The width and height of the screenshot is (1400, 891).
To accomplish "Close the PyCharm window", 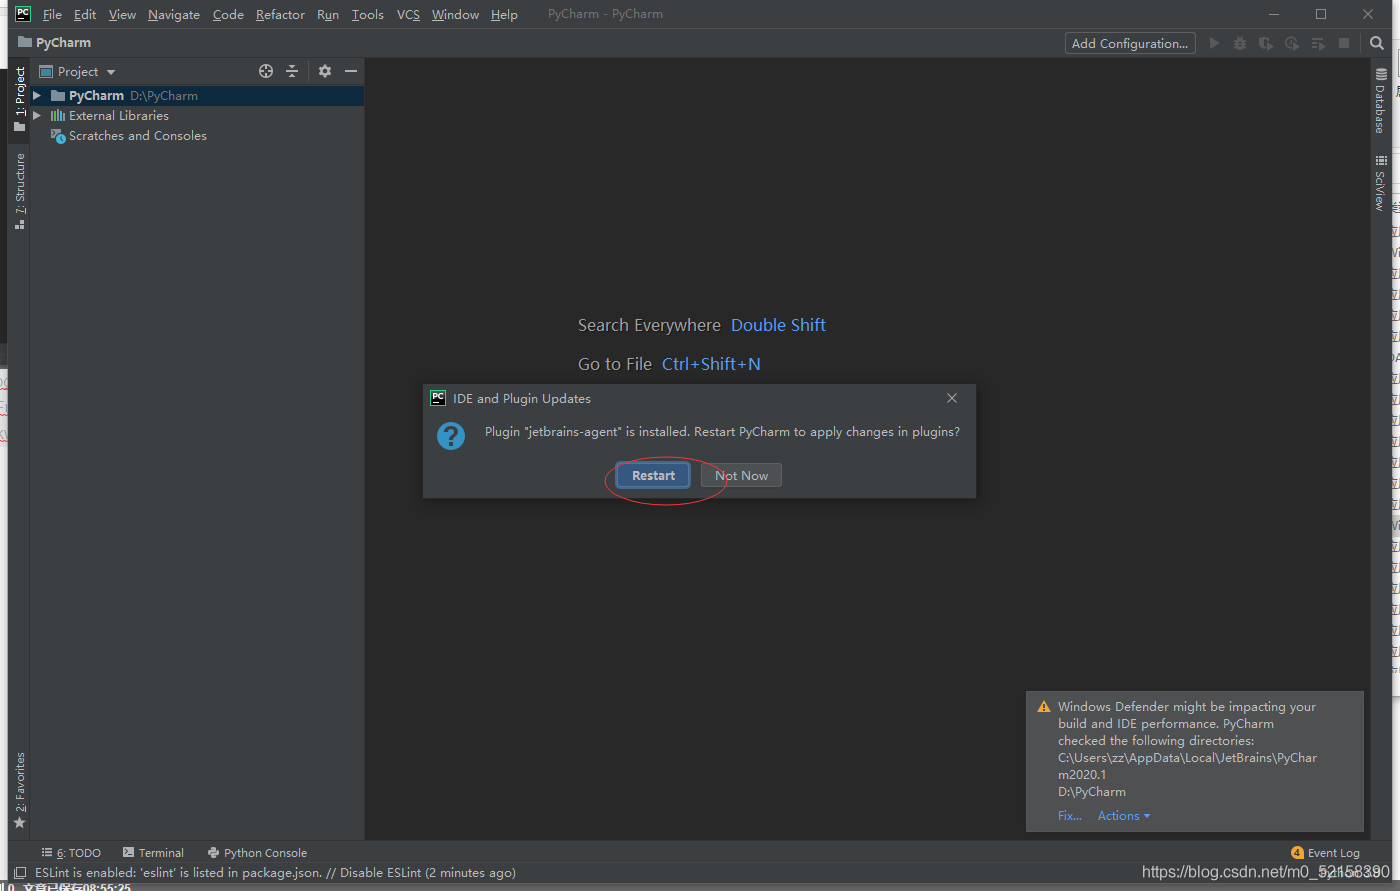I will coord(1368,14).
